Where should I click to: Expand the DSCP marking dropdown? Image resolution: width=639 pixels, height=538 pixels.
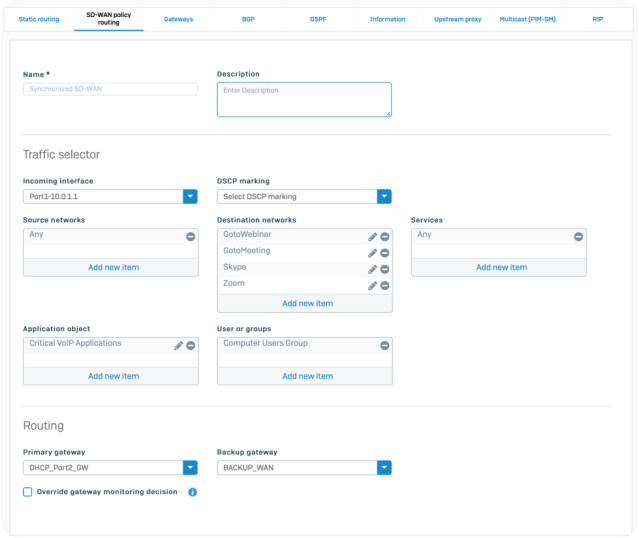[x=384, y=196]
